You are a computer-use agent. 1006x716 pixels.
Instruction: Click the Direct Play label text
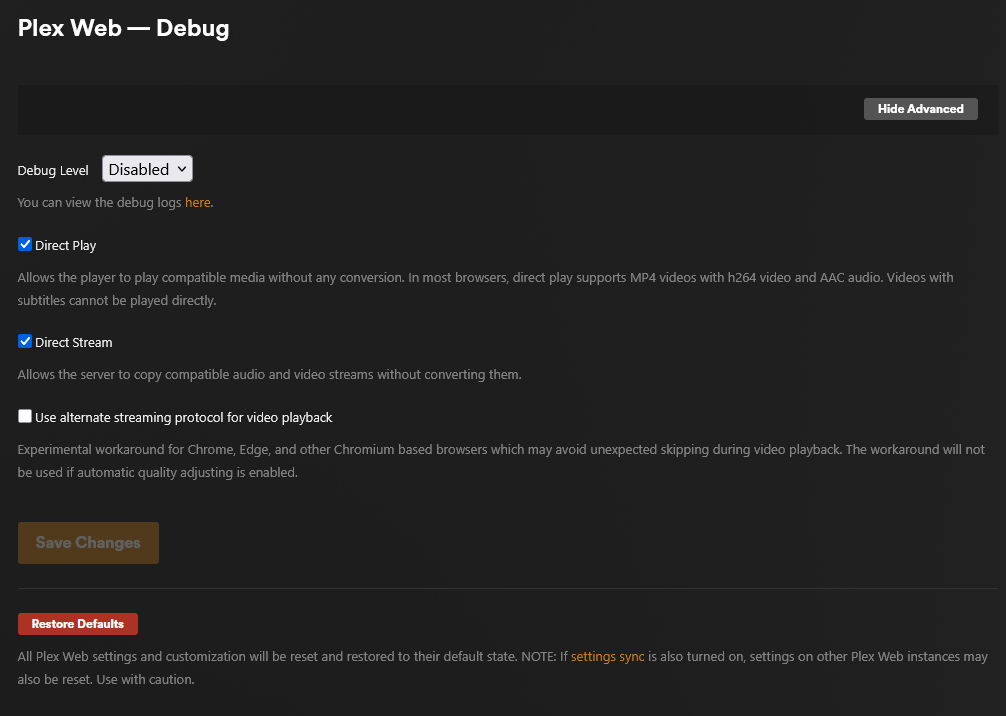[65, 245]
